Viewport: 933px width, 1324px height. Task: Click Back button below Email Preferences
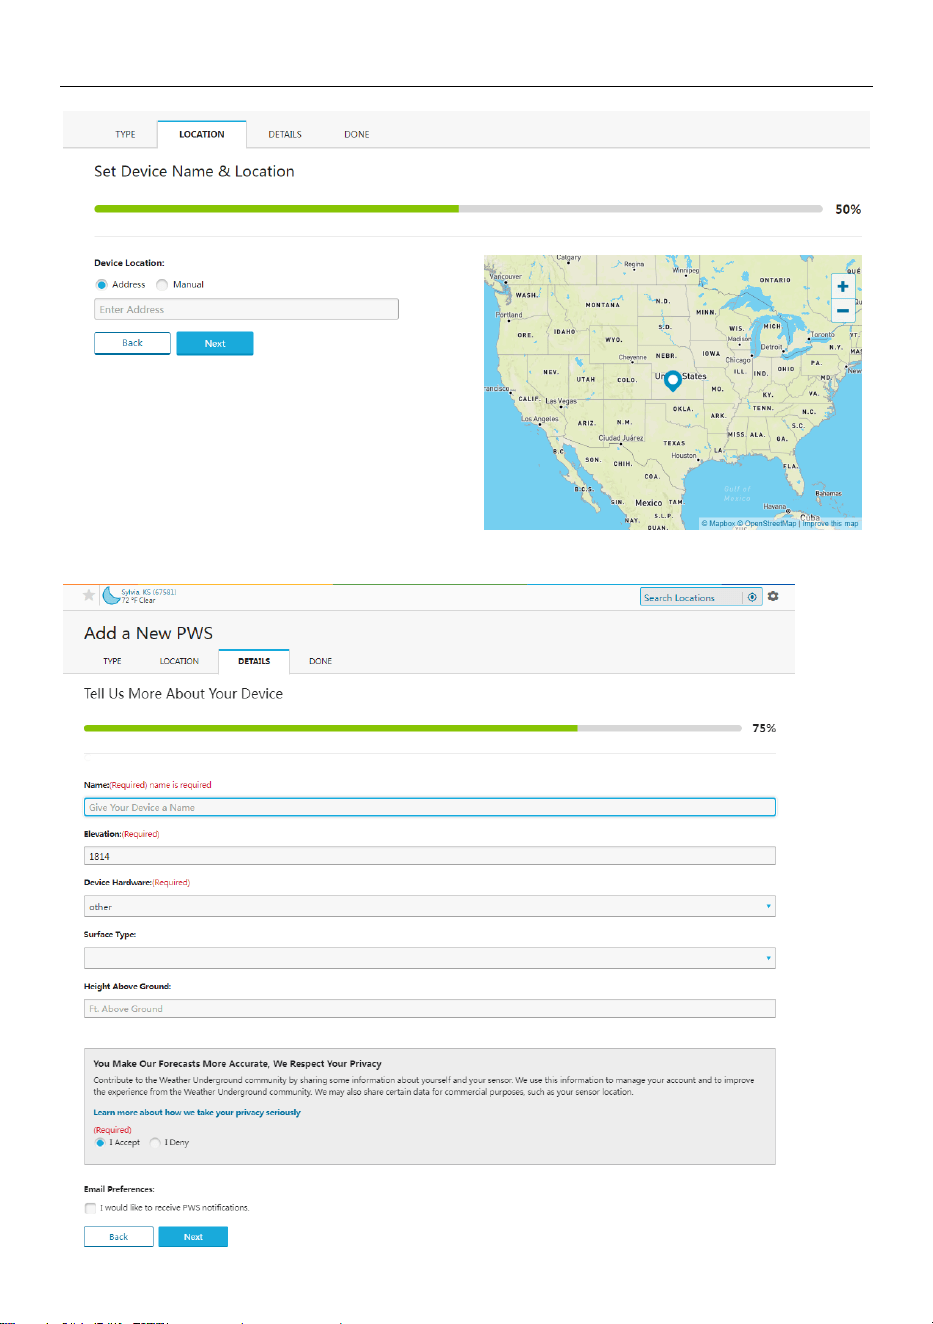[x=119, y=1237]
